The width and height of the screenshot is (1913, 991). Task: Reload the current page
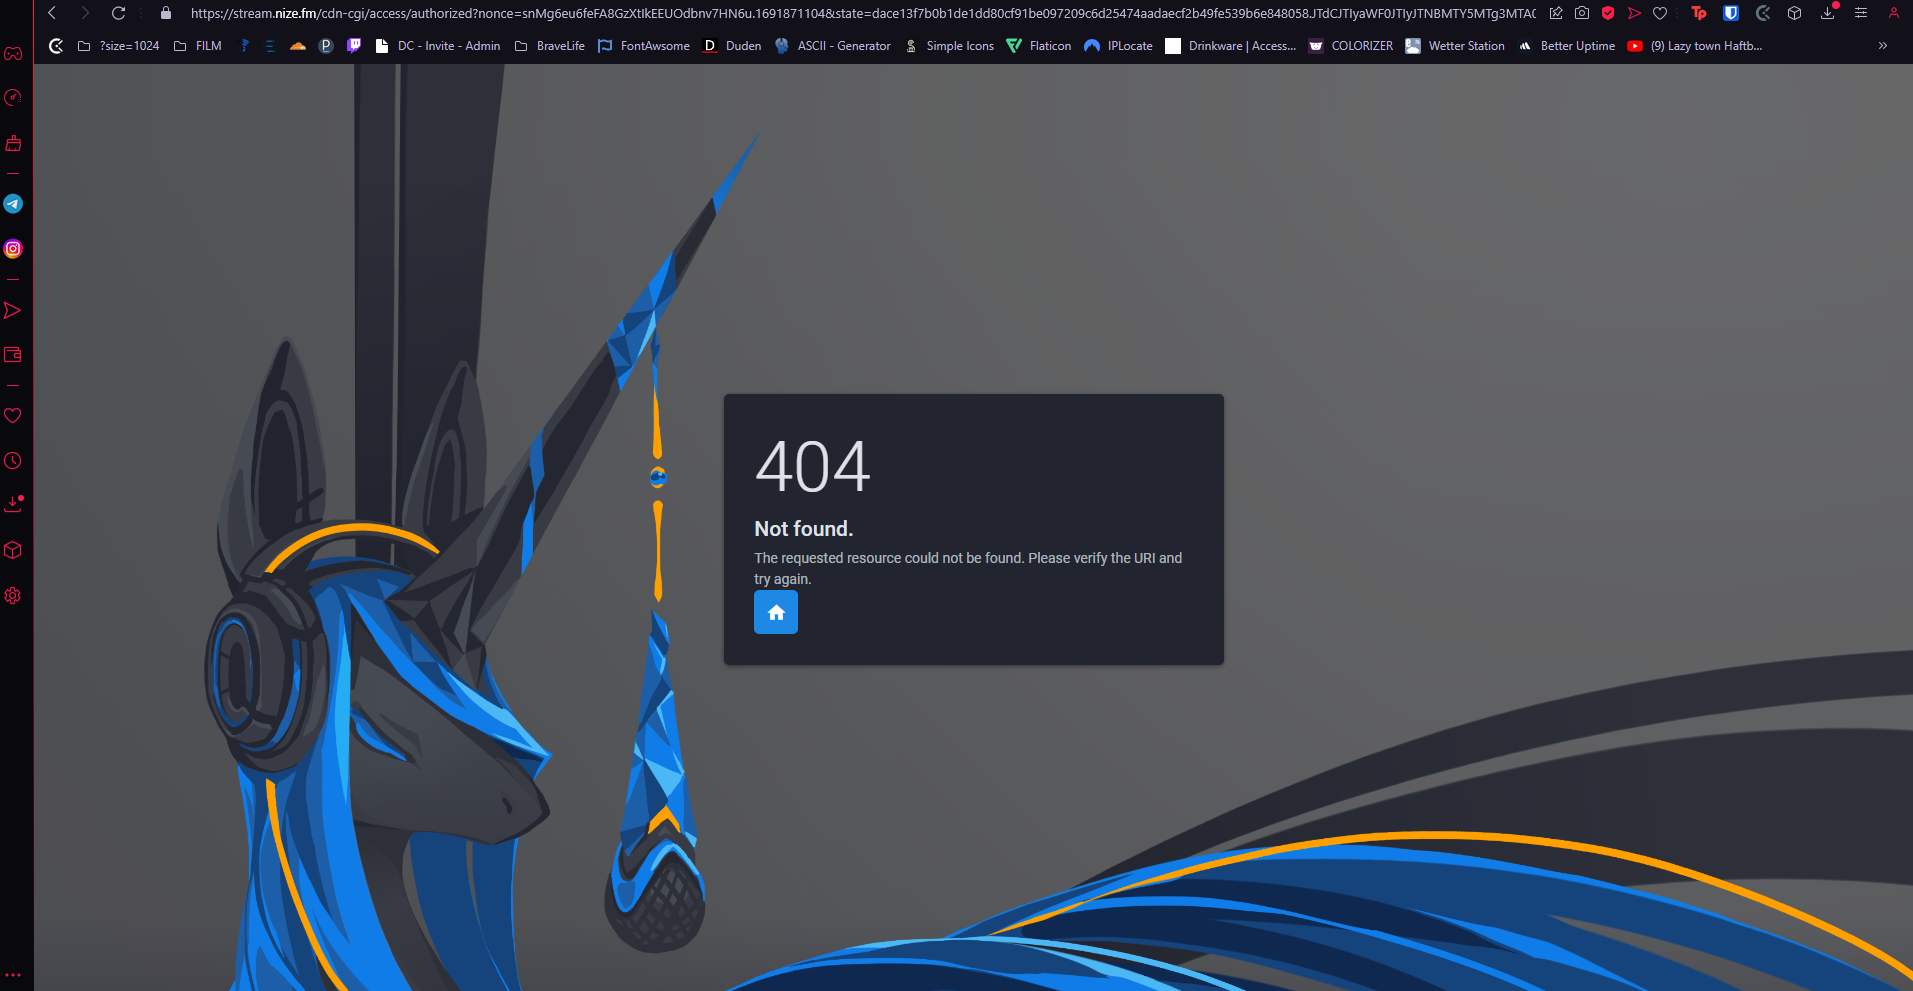click(x=118, y=13)
